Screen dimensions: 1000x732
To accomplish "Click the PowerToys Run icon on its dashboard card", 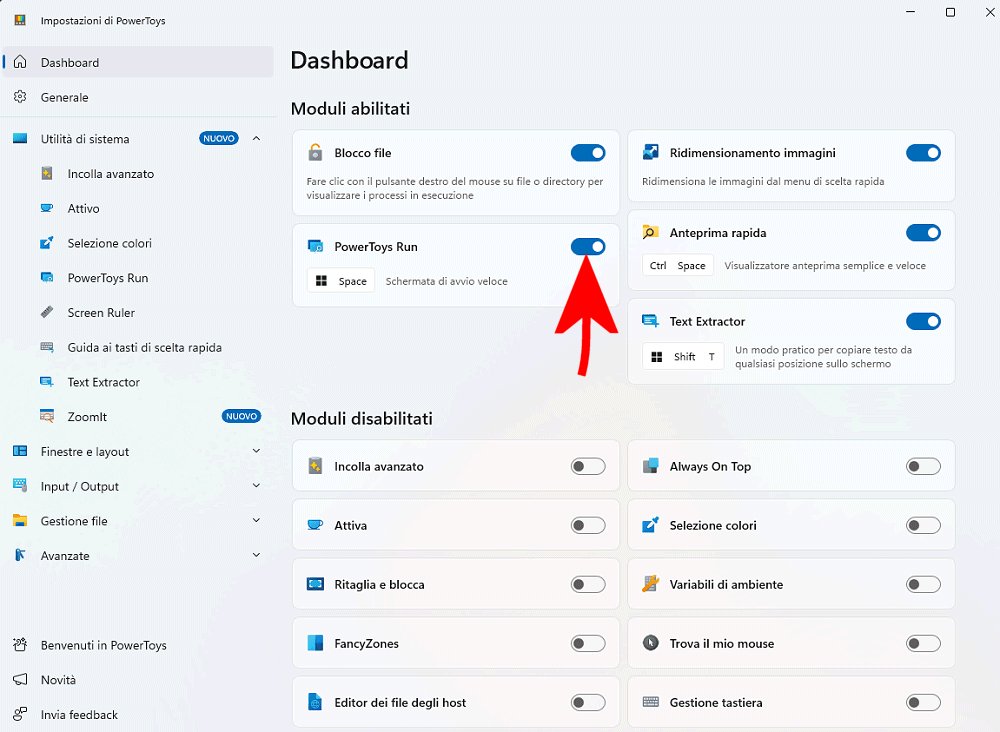I will tap(315, 246).
